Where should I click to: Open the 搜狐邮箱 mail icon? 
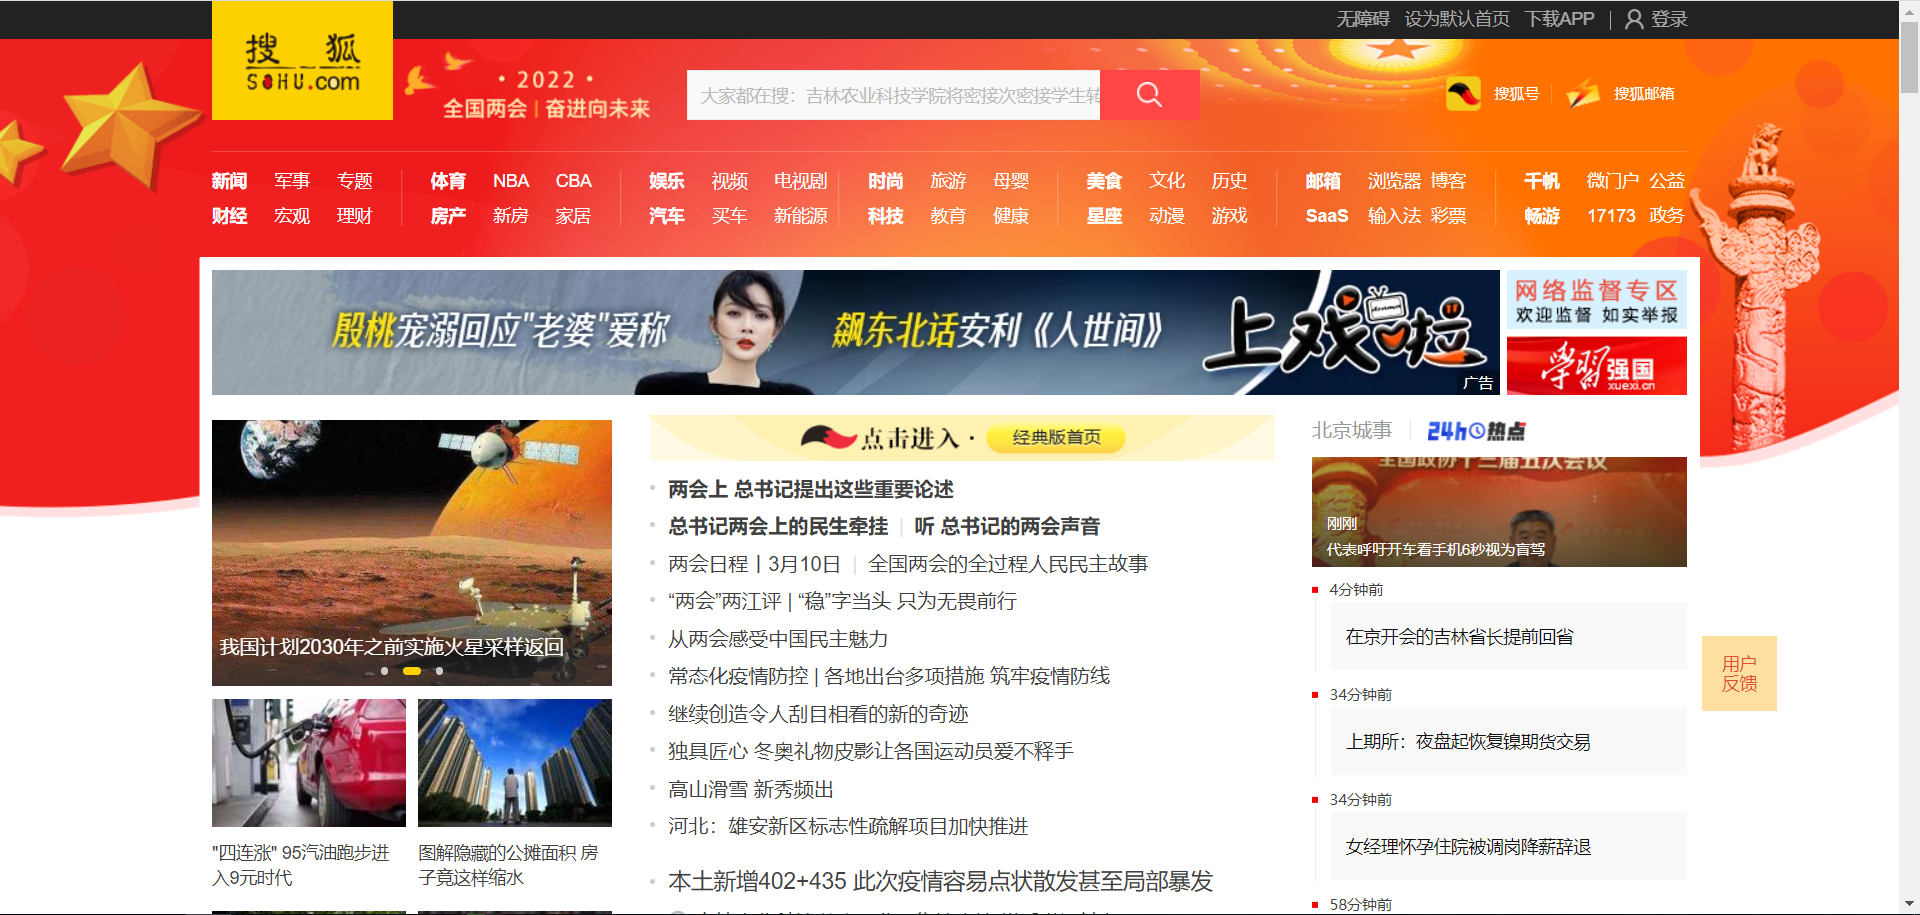tap(1583, 94)
